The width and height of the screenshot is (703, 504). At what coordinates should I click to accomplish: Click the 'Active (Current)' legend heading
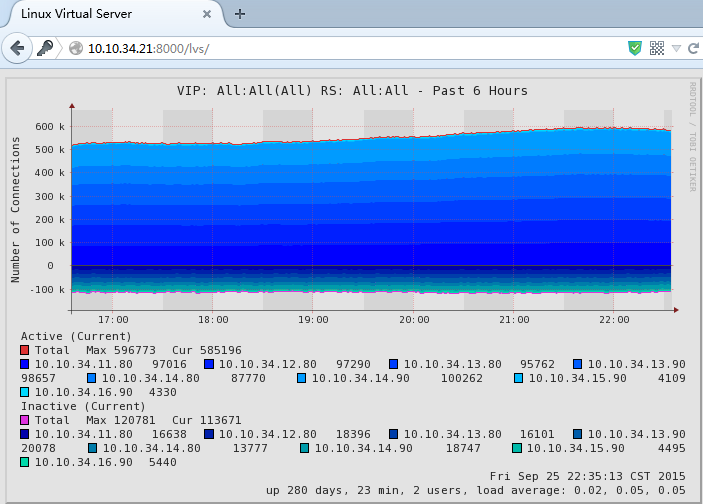coord(76,336)
